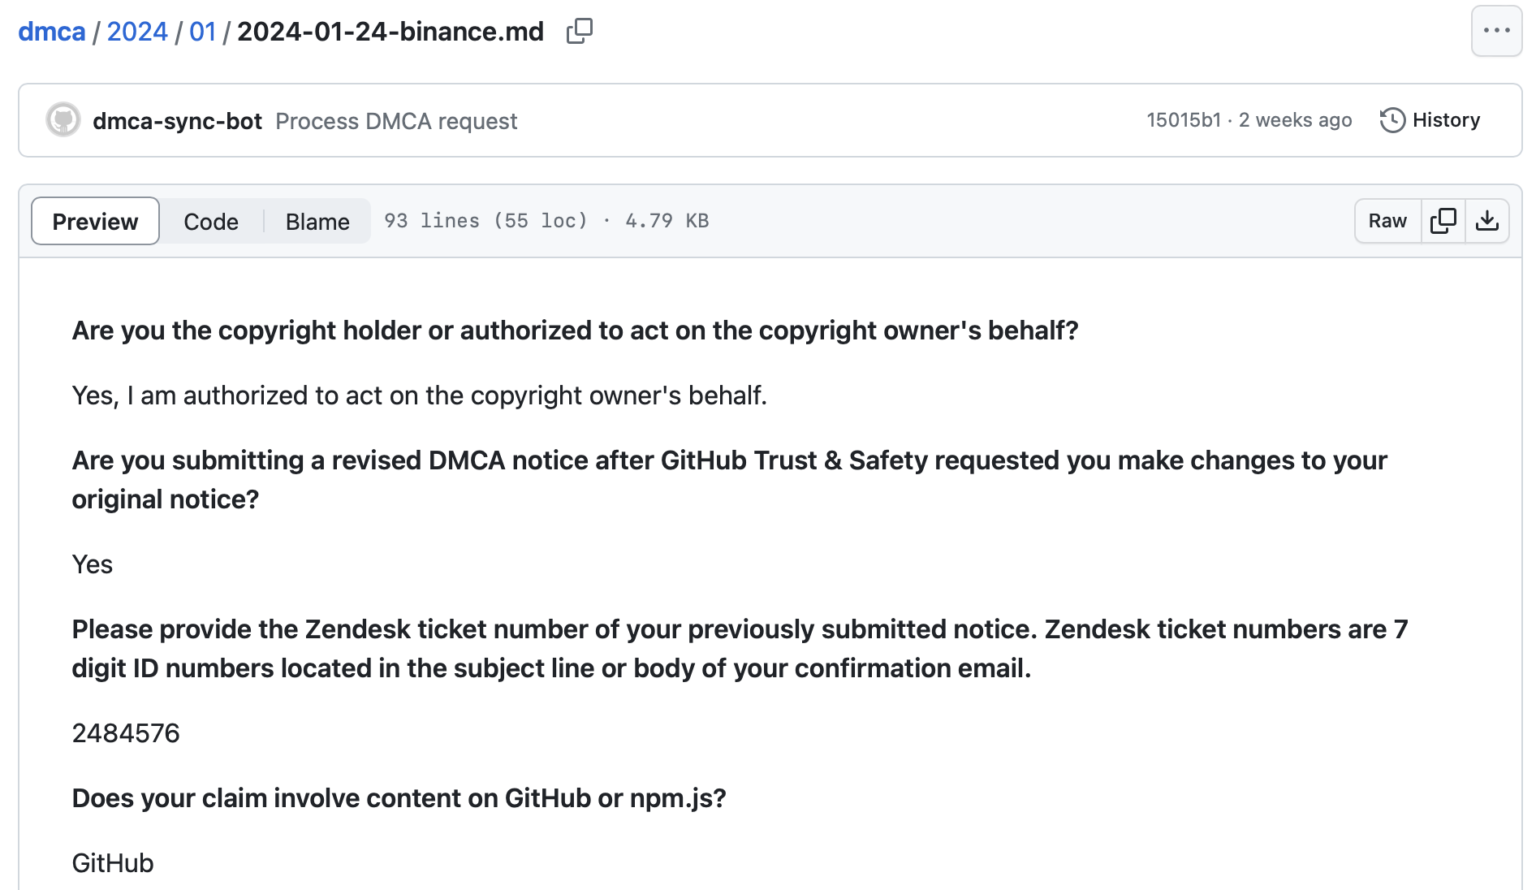
Task: Open the dmca-sync-bot user profile link
Action: pos(177,121)
